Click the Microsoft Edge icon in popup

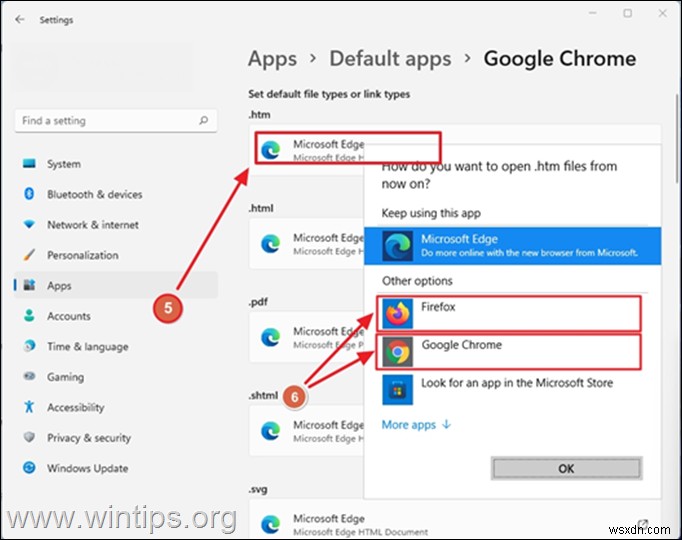tap(398, 246)
